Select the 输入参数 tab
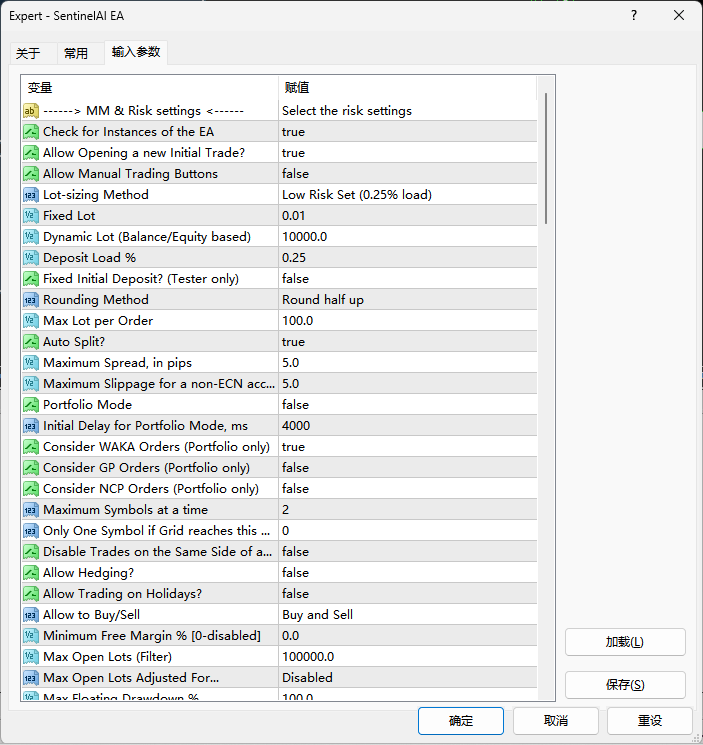 [136, 52]
